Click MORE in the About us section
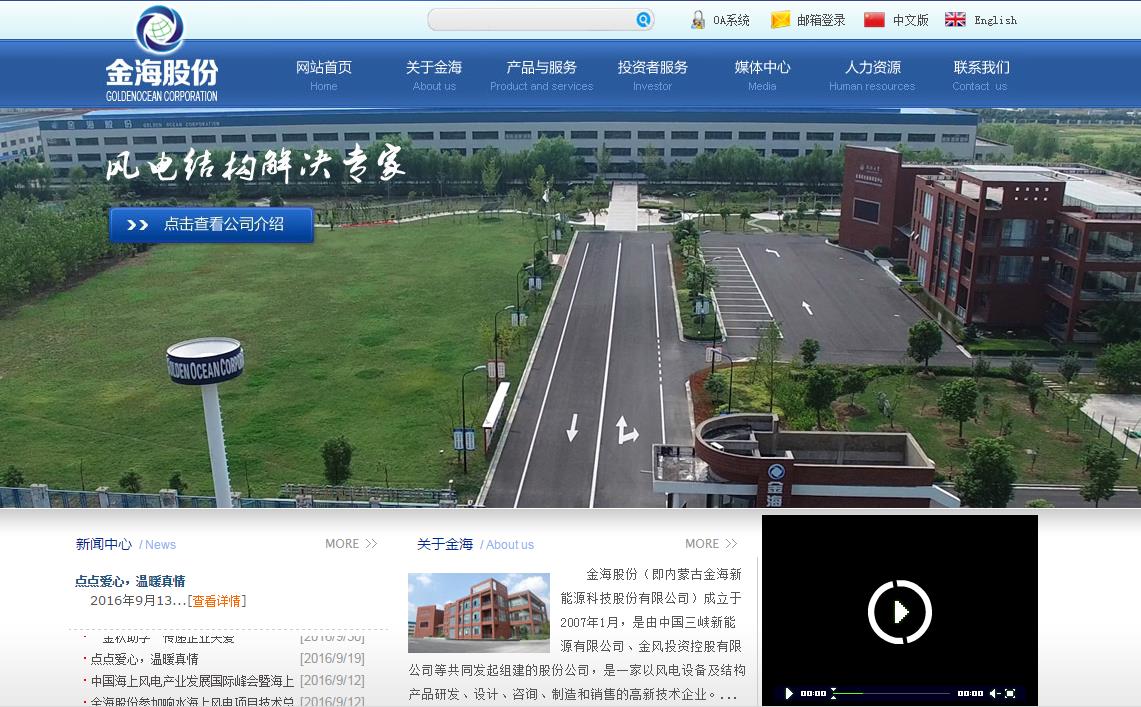This screenshot has width=1141, height=707. click(711, 543)
